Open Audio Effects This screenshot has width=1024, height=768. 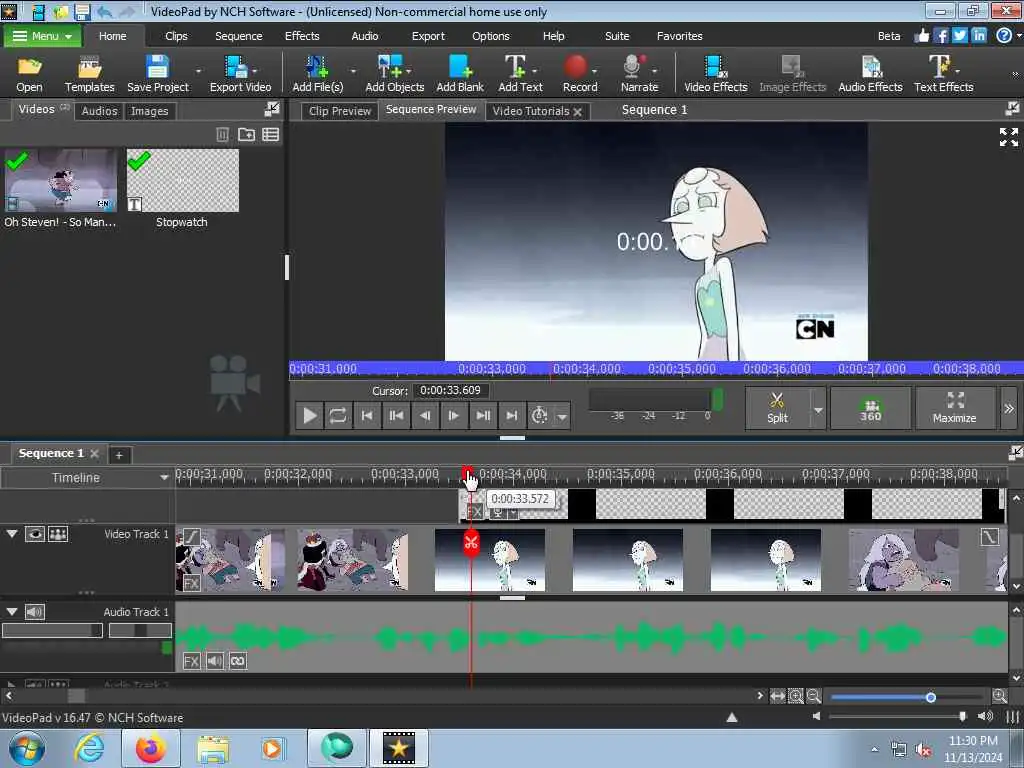tap(870, 73)
